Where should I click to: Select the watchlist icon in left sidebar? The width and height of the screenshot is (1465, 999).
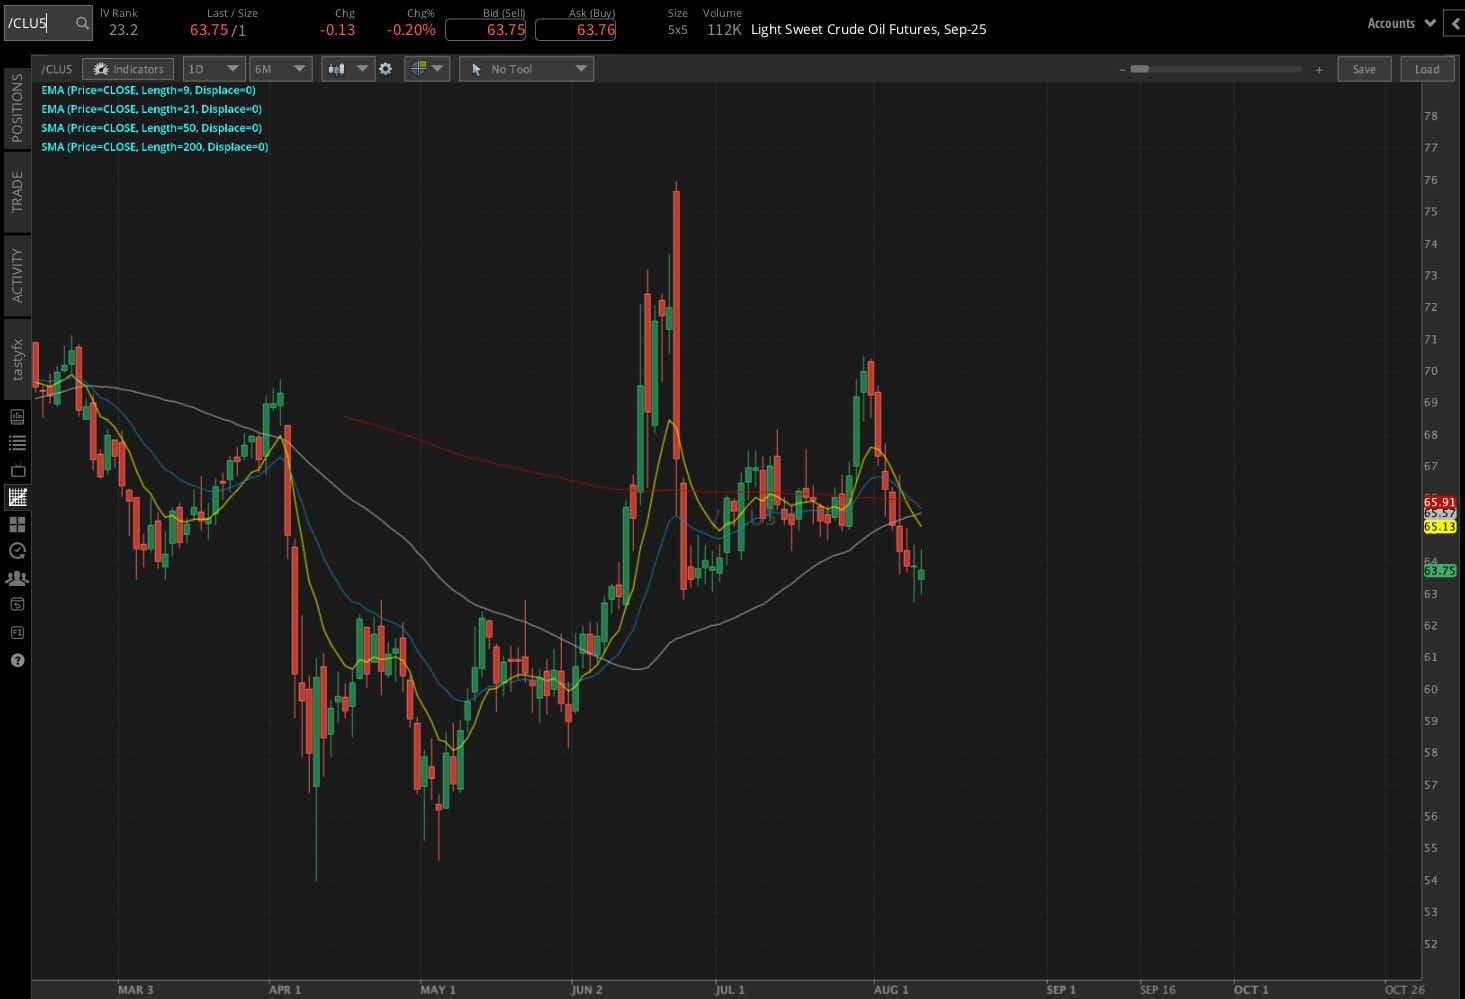16,443
